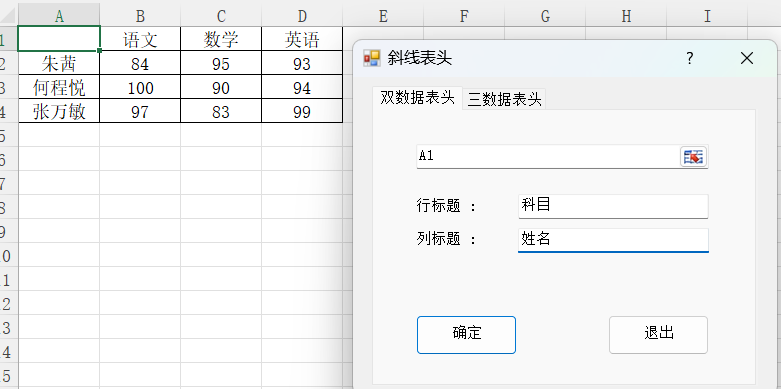Select the cell with value 100
This screenshot has width=781, height=389.
coord(140,87)
